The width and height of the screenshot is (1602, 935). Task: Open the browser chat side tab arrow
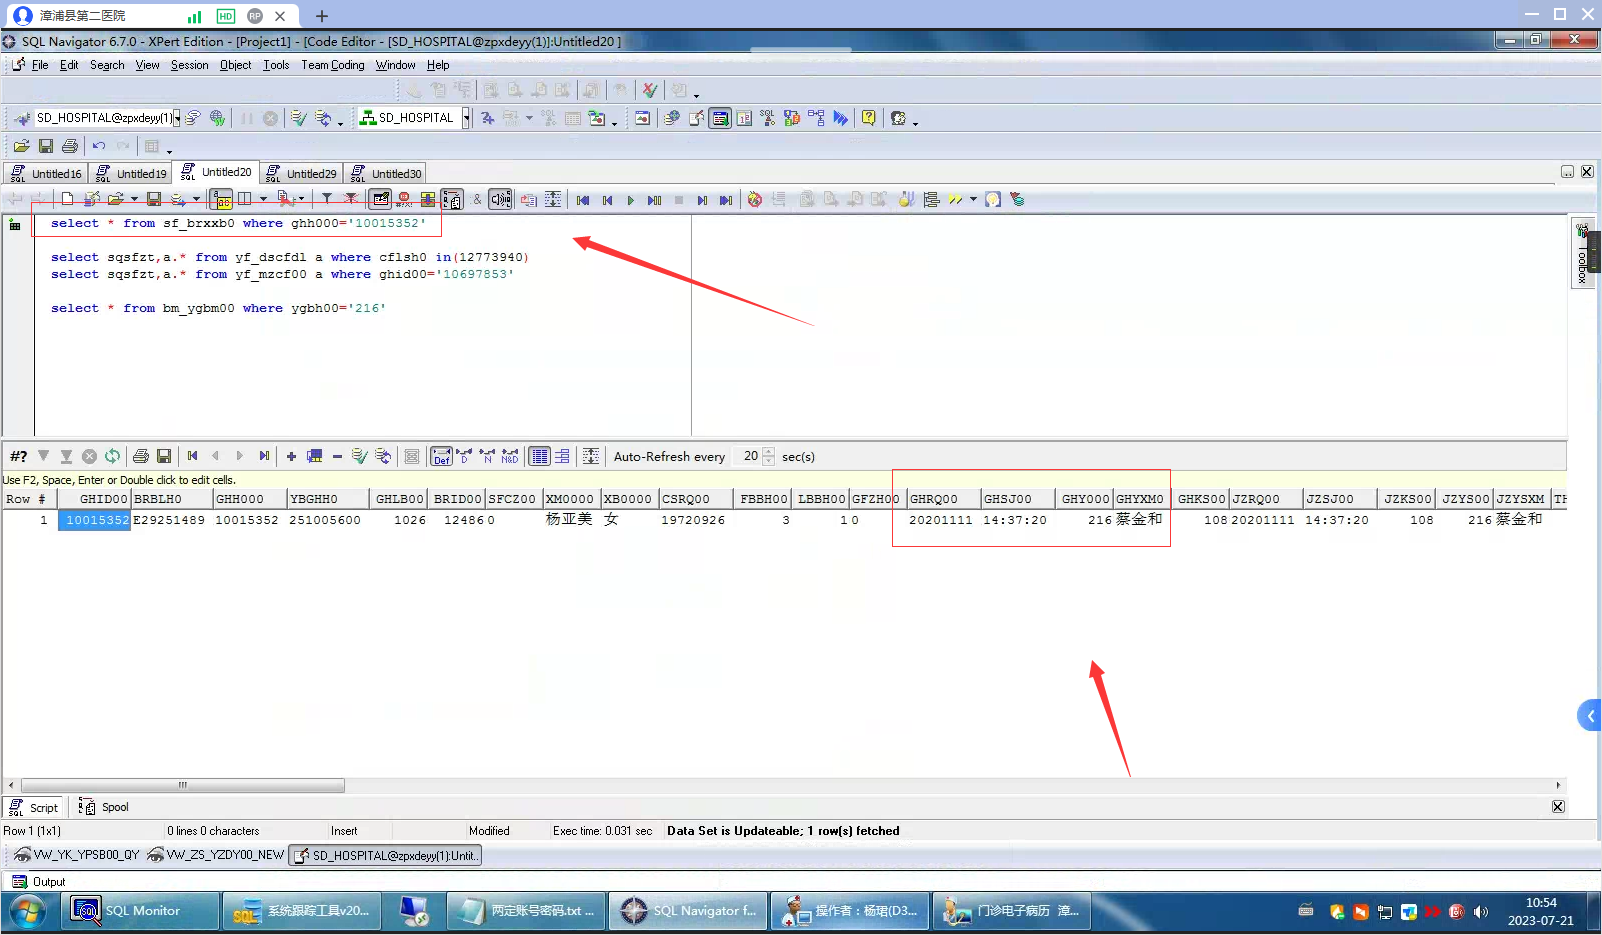[x=1589, y=716]
